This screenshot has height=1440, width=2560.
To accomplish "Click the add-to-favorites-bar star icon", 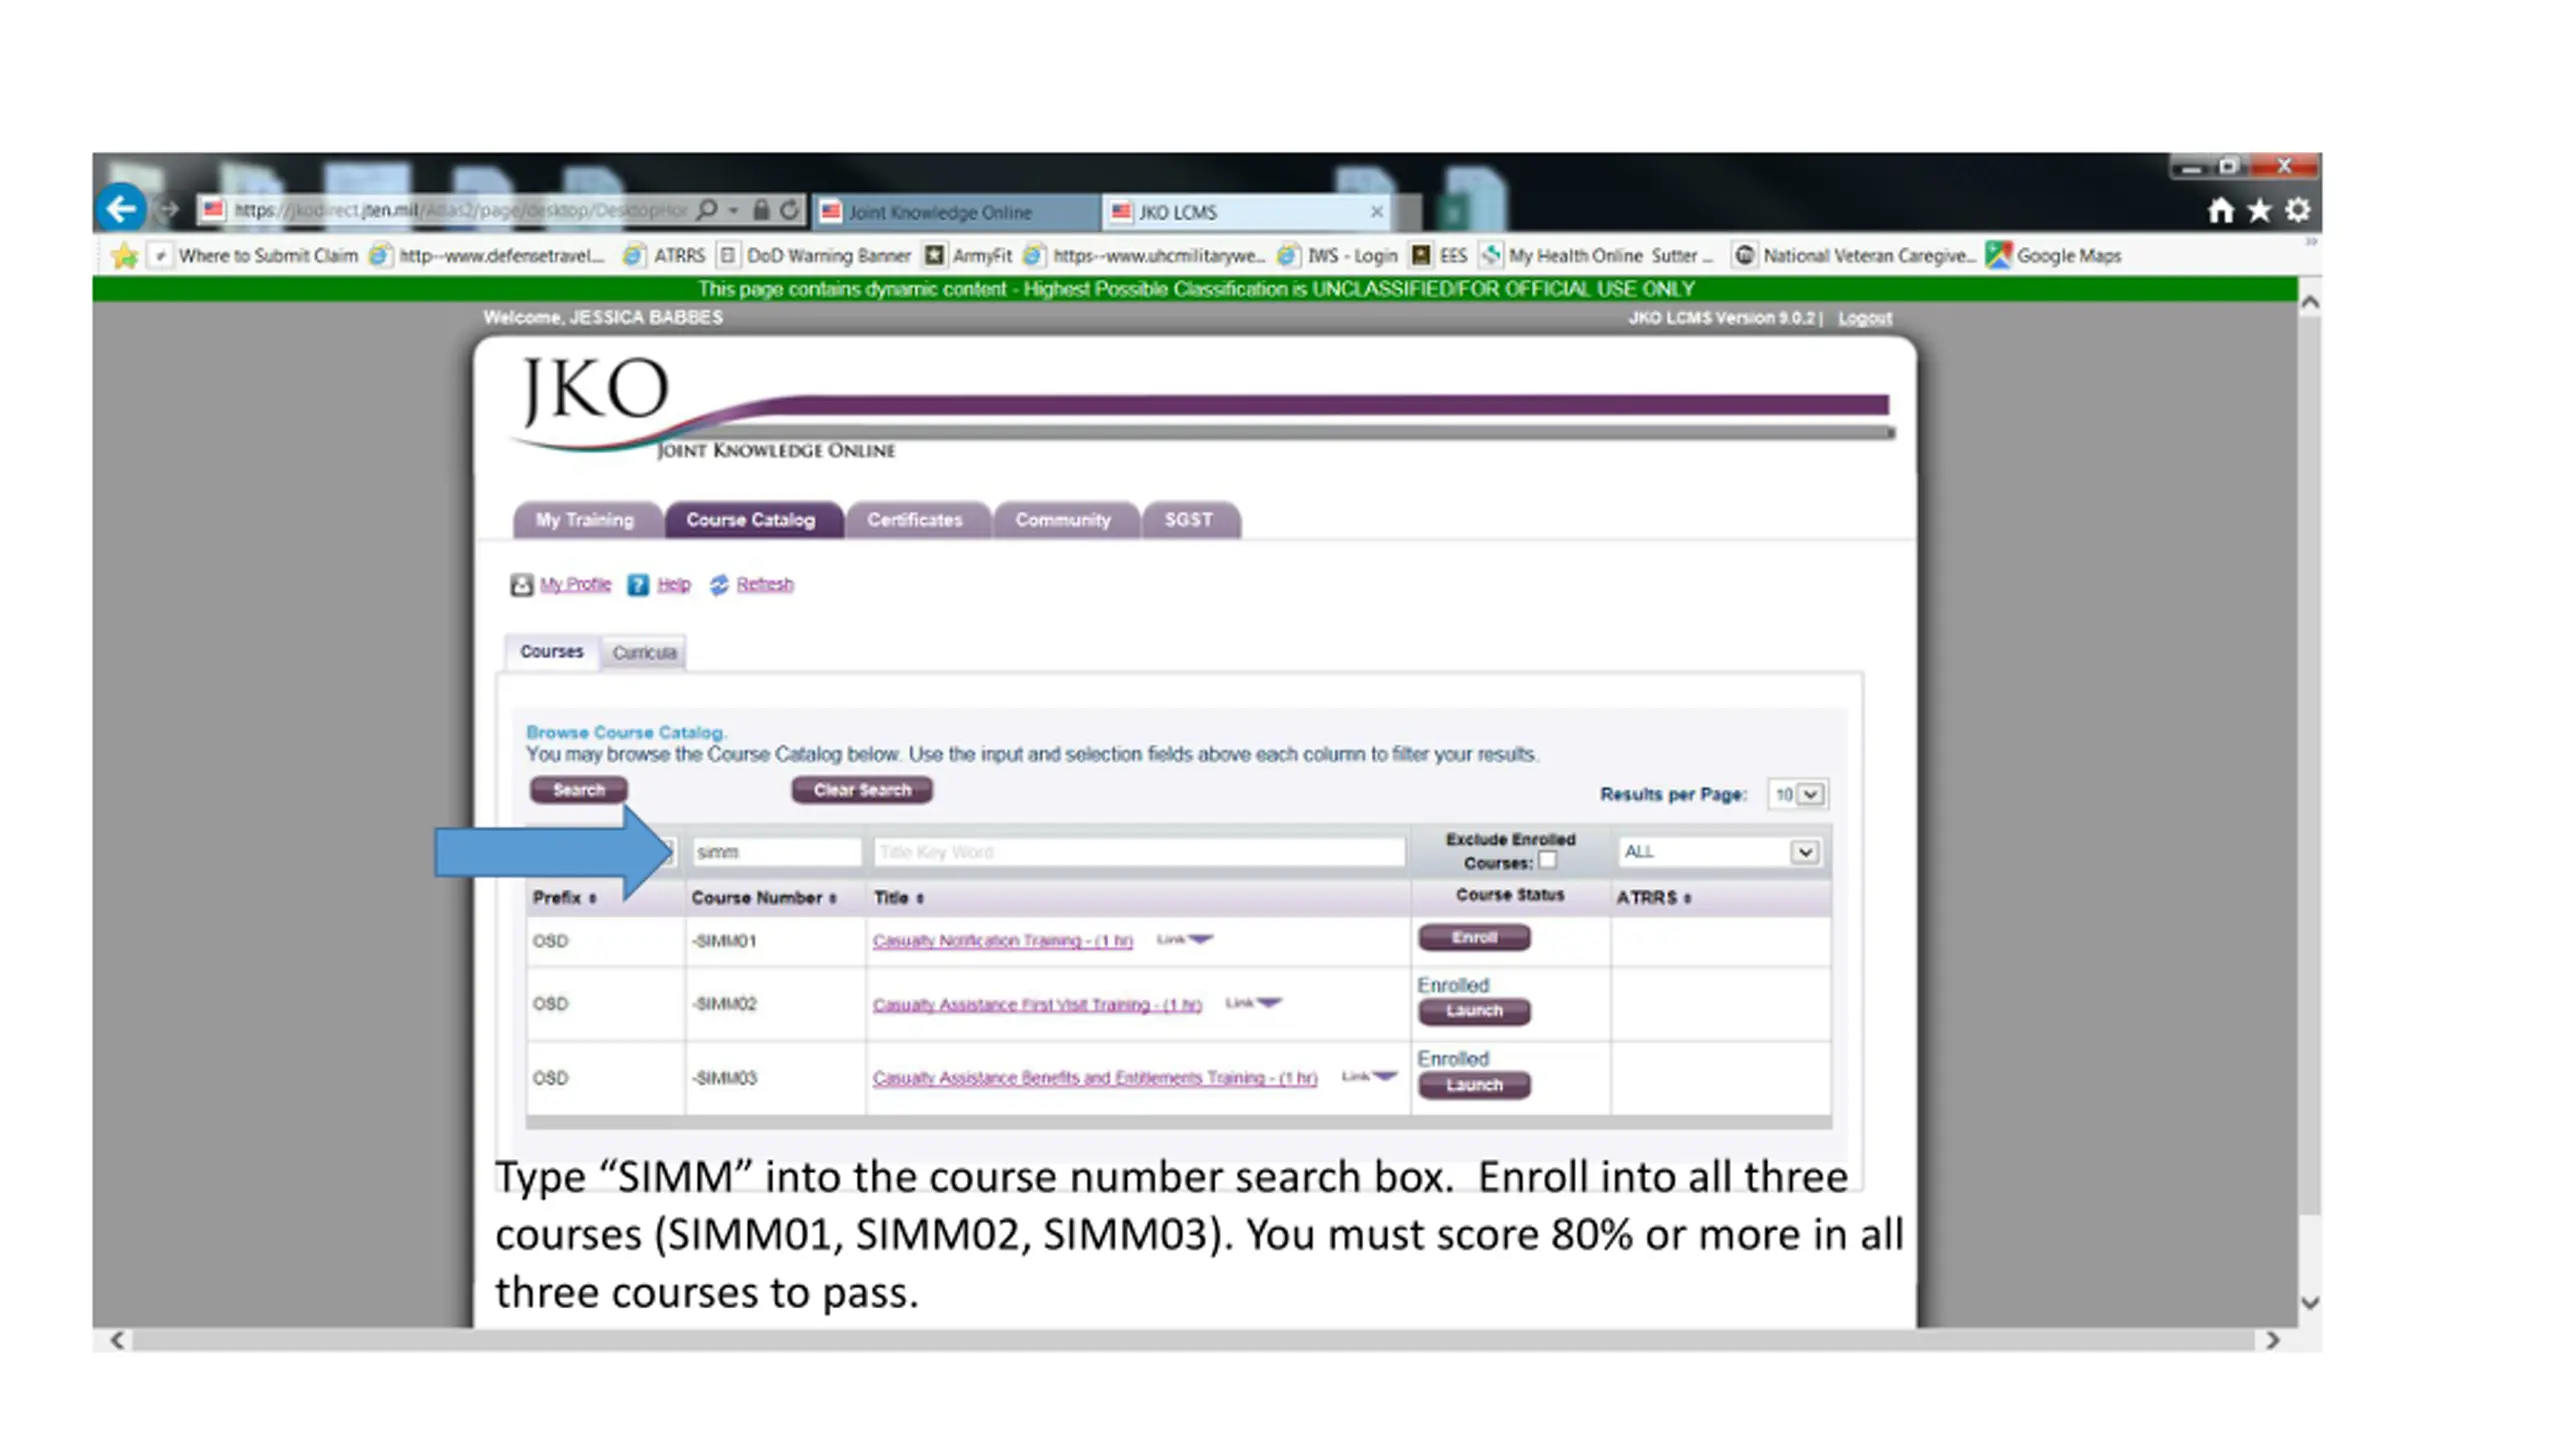I will coord(125,256).
